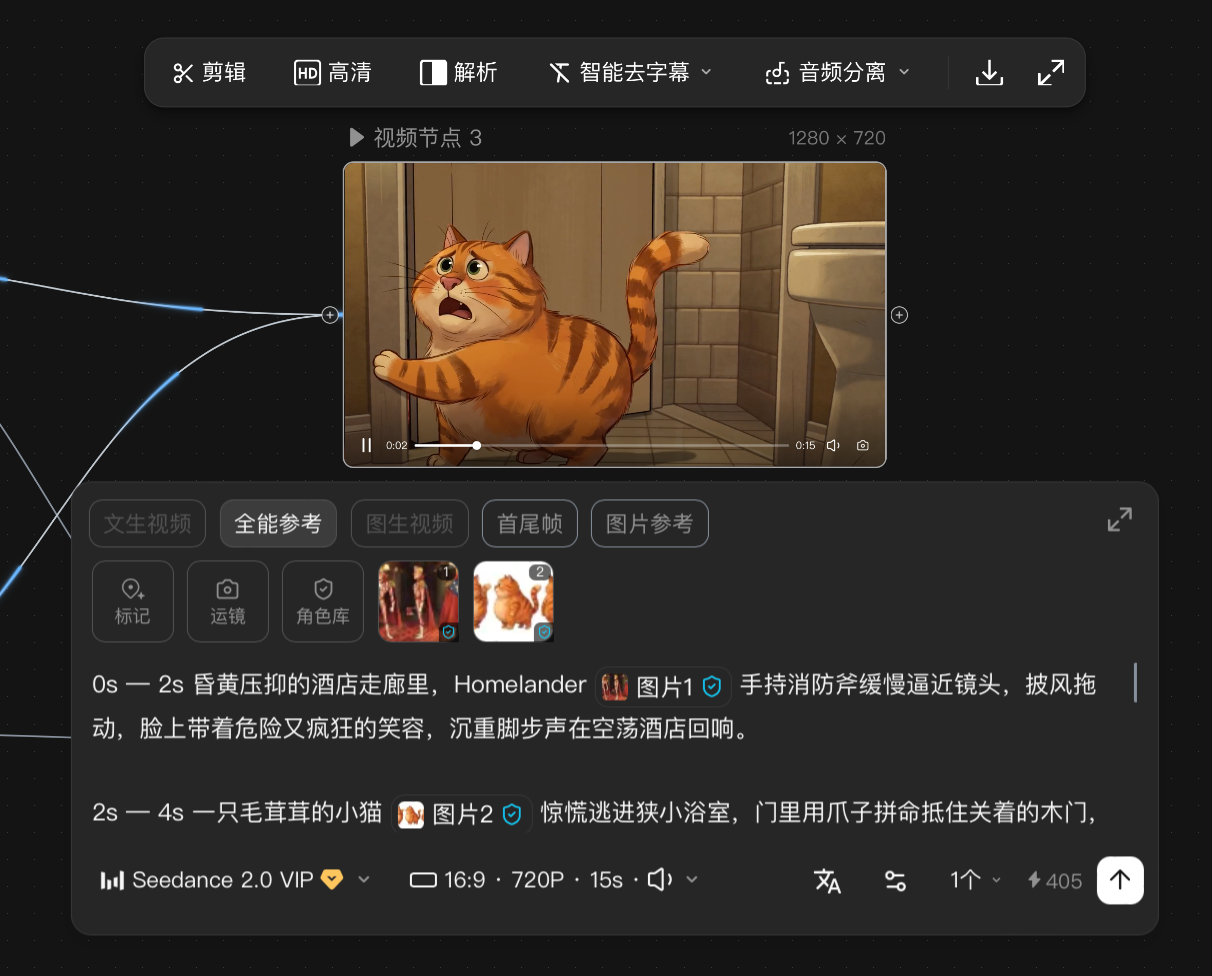Open the Seedance 2.0 VIP model dropdown
This screenshot has height=976, width=1212.
click(236, 880)
